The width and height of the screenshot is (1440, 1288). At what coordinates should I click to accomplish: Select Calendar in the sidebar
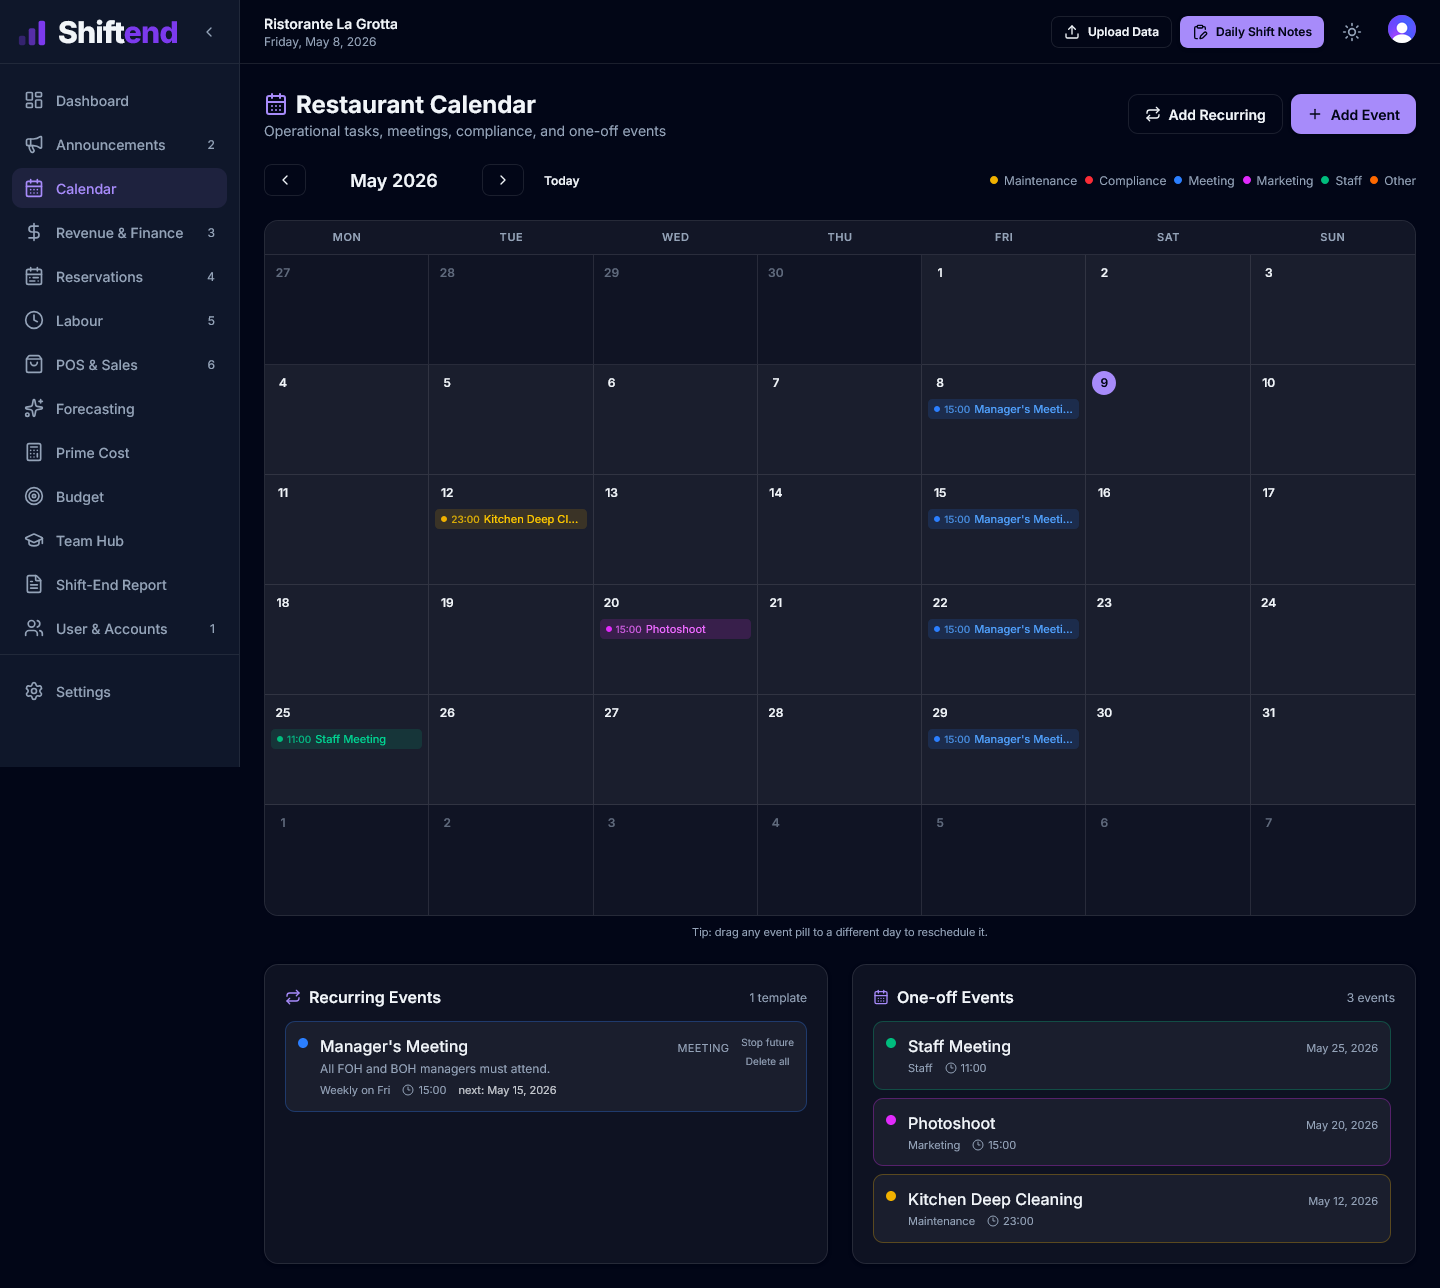point(119,189)
